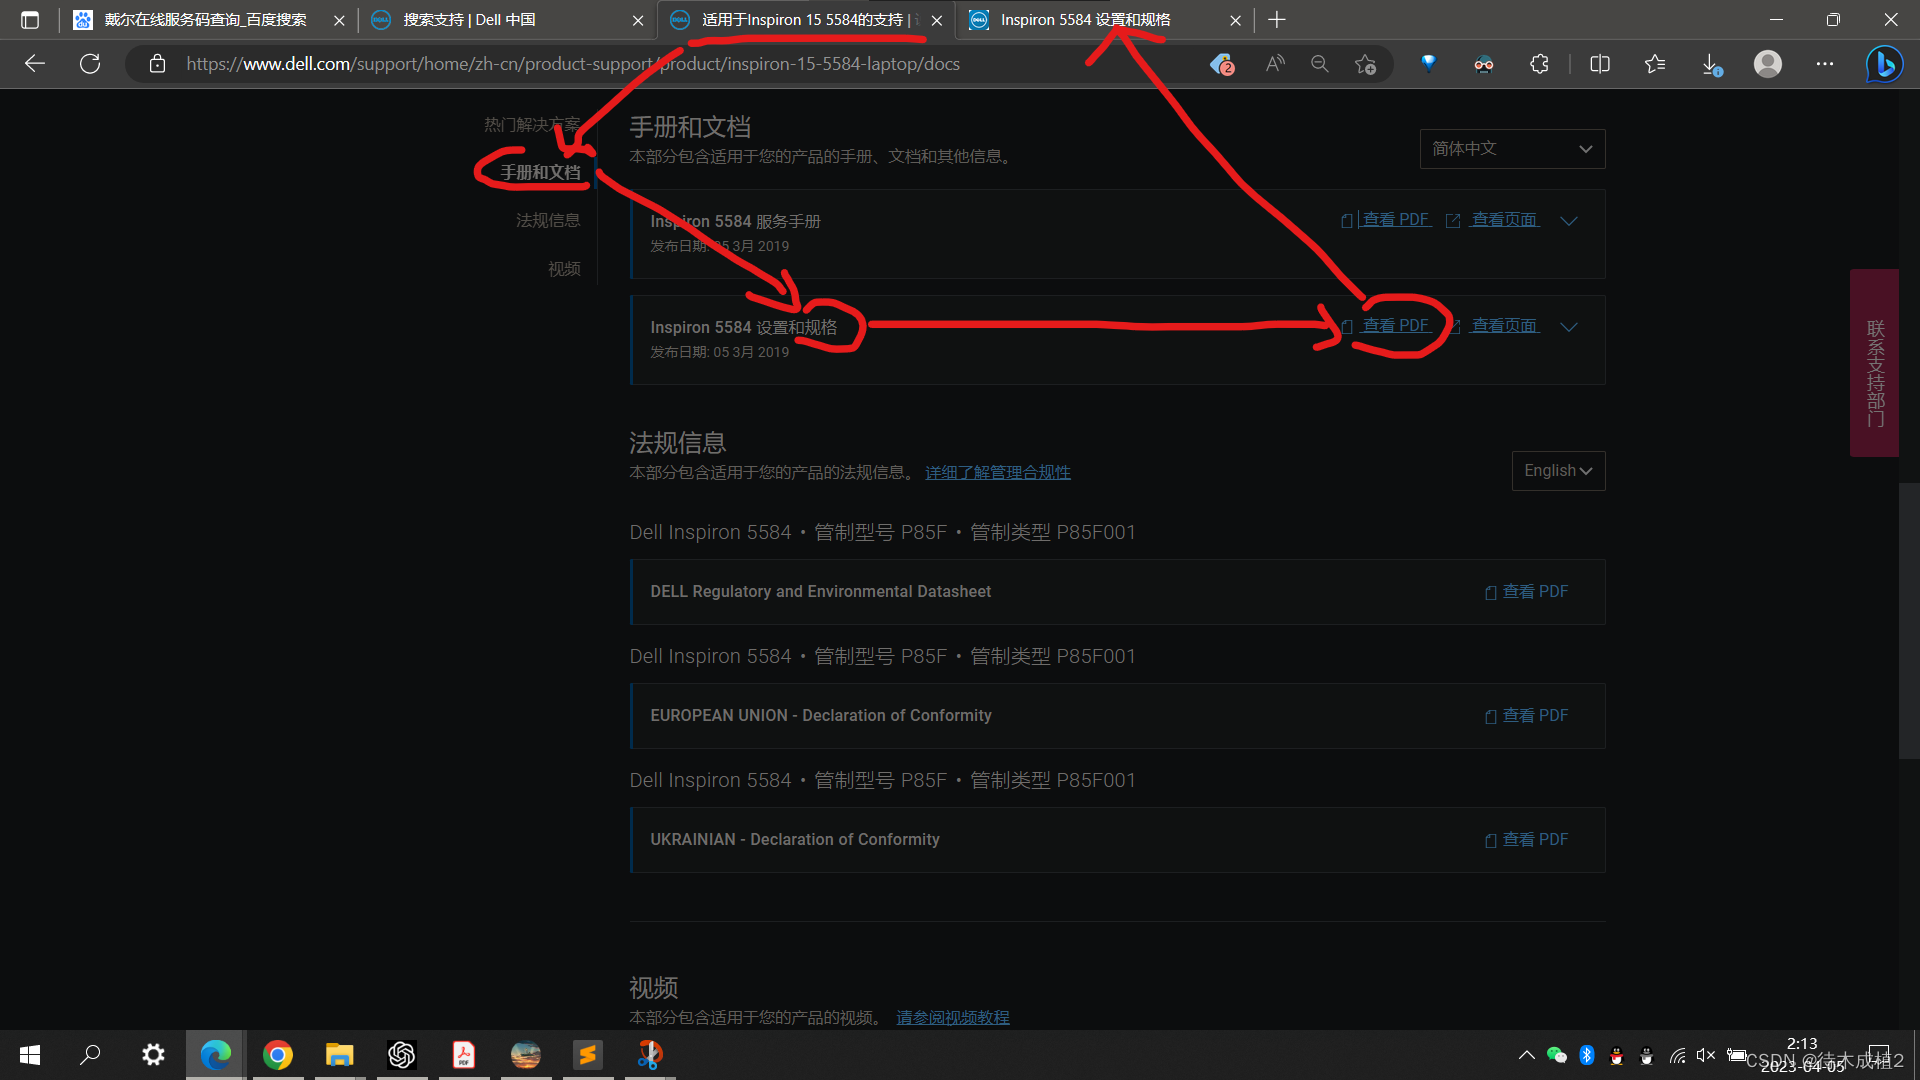Click the page vertical scrollbar thumb
Viewport: 1920px width, 1080px height.
click(1909, 620)
